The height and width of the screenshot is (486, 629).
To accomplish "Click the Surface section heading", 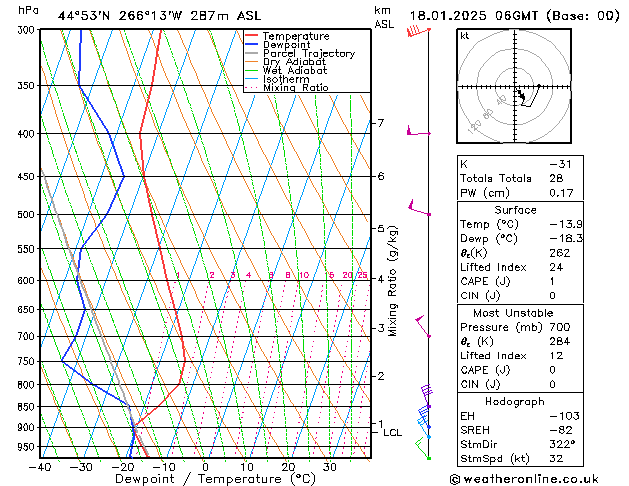I will 515,210.
